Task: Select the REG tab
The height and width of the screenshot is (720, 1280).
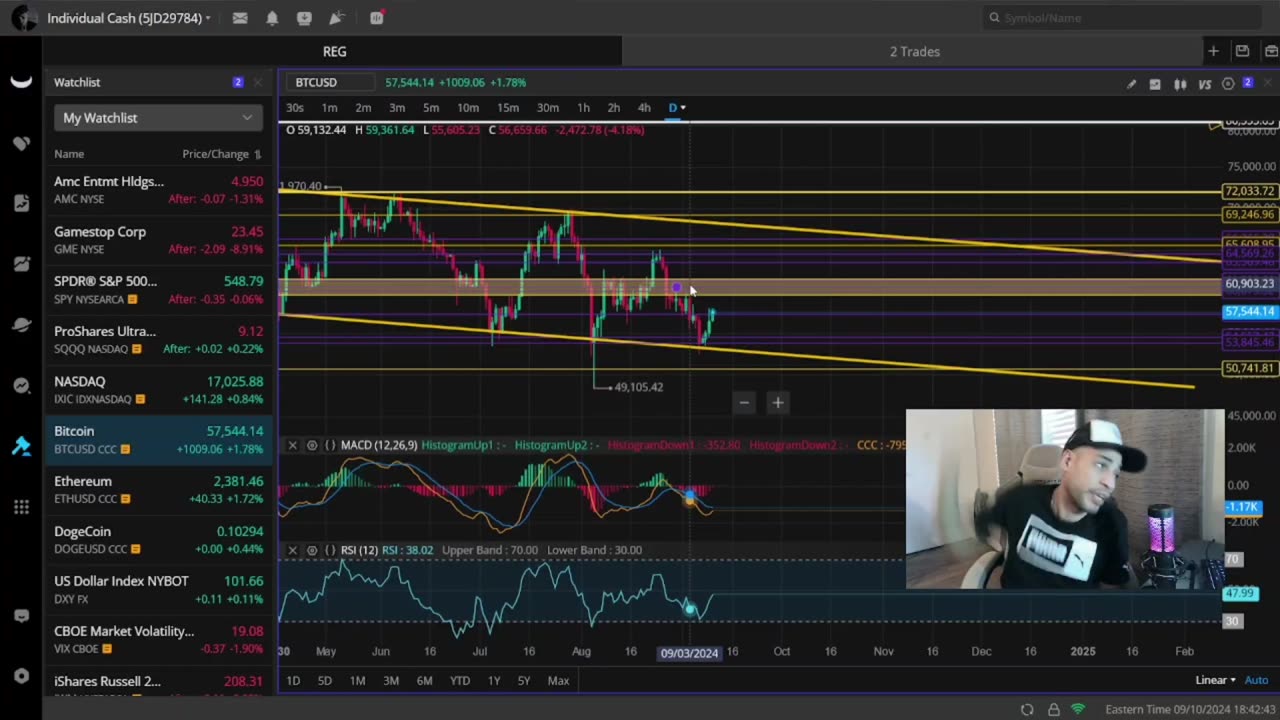Action: [334, 51]
